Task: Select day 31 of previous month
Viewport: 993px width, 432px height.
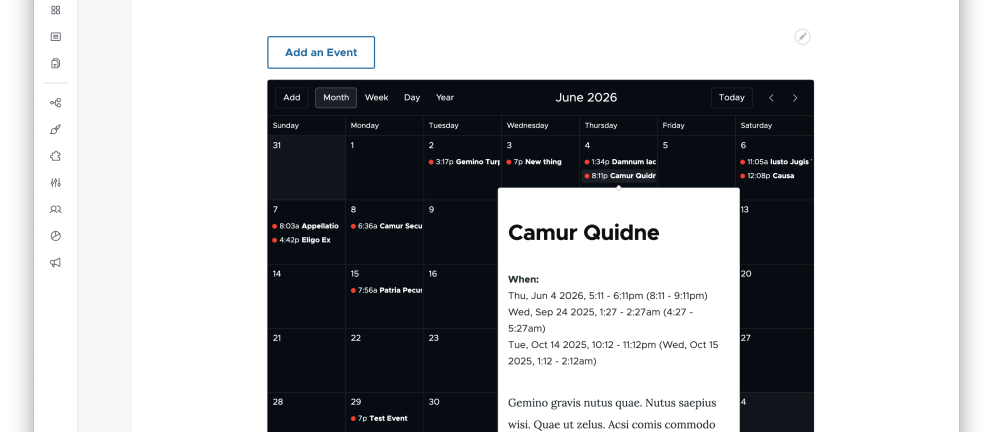Action: [x=277, y=145]
